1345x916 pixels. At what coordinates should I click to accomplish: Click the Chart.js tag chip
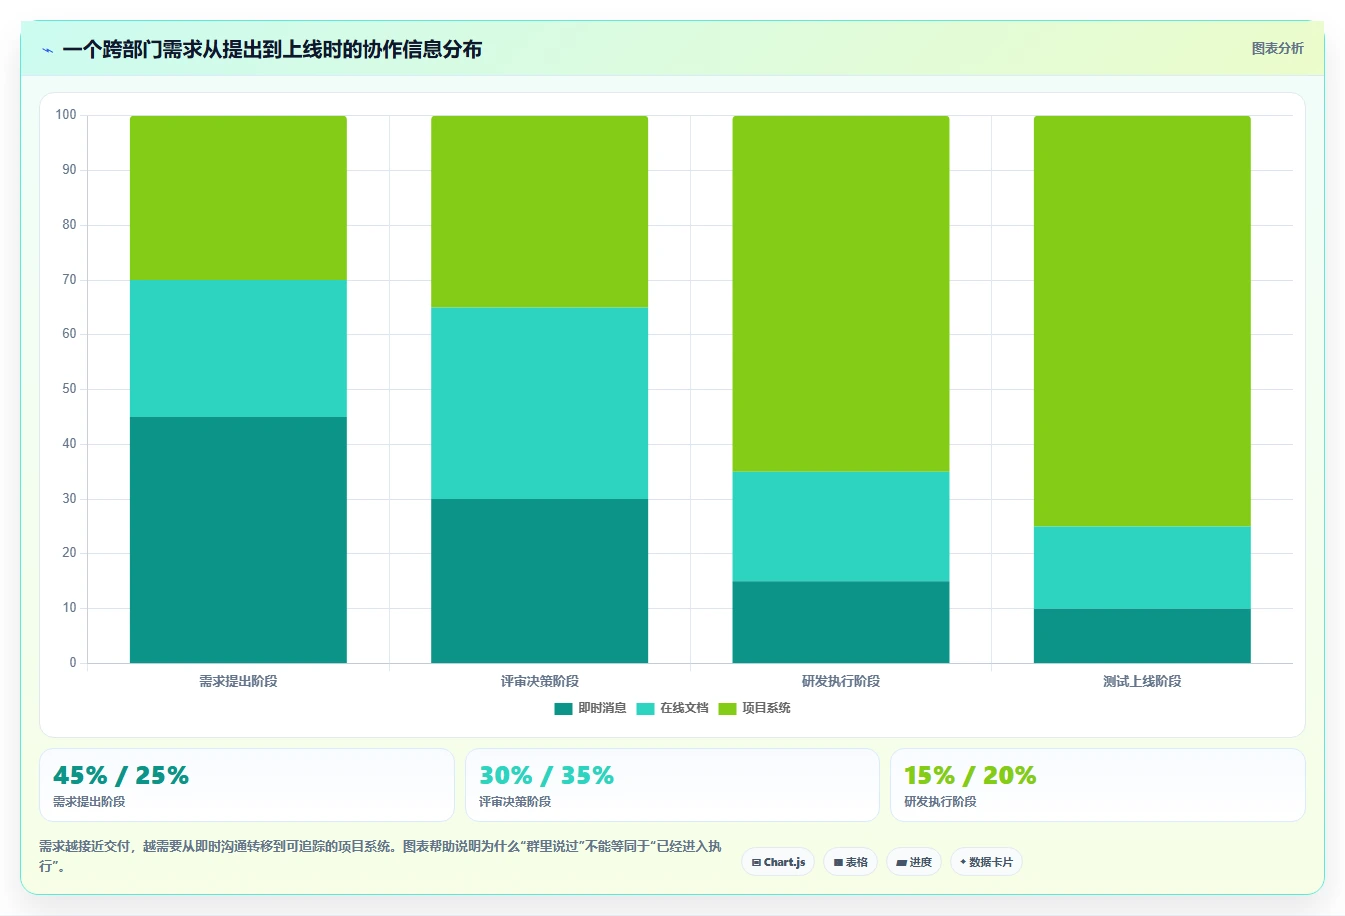pos(778,862)
